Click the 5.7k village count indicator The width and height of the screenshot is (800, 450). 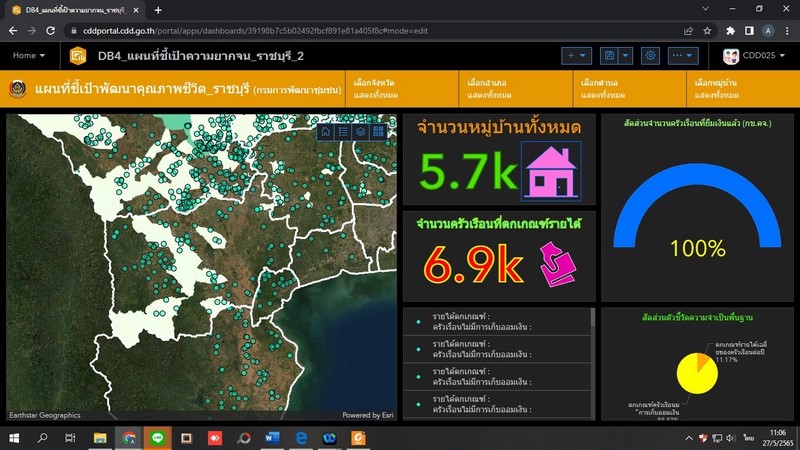pos(468,171)
